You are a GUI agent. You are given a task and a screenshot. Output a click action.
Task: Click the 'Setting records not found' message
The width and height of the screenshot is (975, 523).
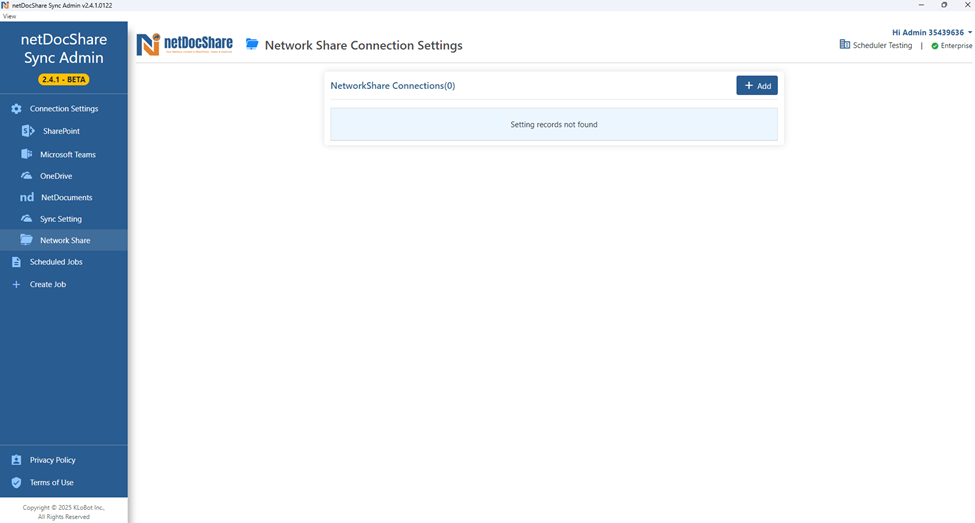(x=553, y=124)
